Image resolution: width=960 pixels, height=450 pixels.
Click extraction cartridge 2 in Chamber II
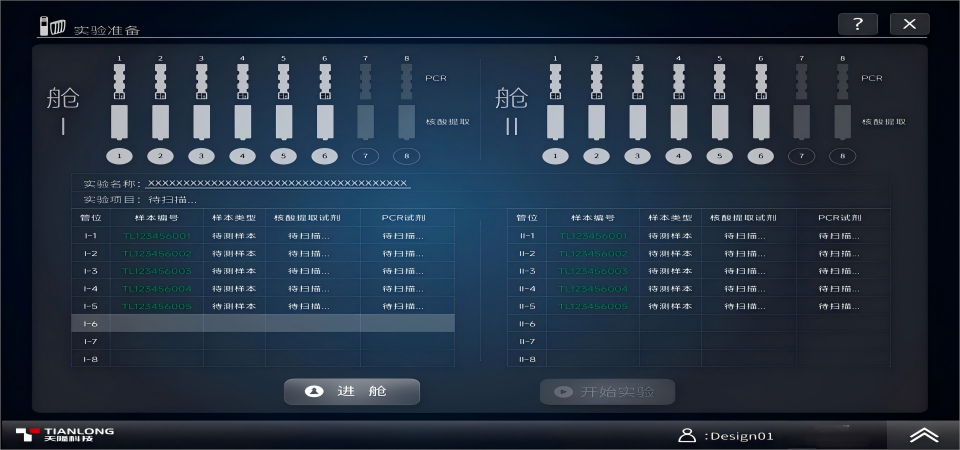(596, 122)
